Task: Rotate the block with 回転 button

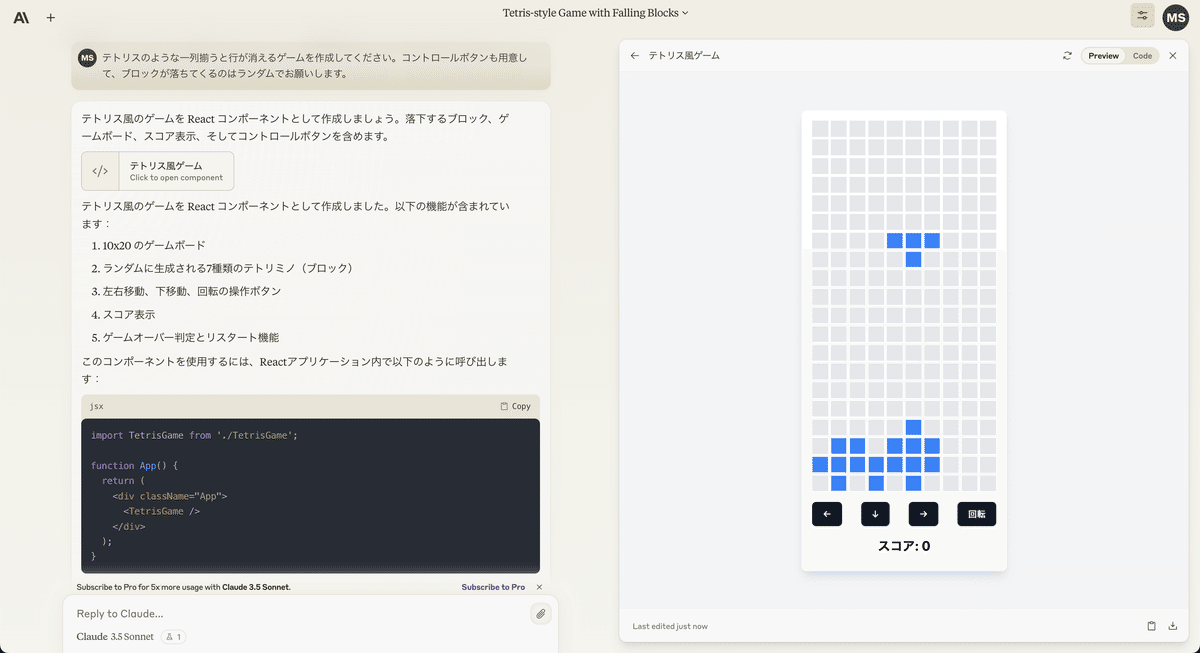Action: [x=977, y=514]
